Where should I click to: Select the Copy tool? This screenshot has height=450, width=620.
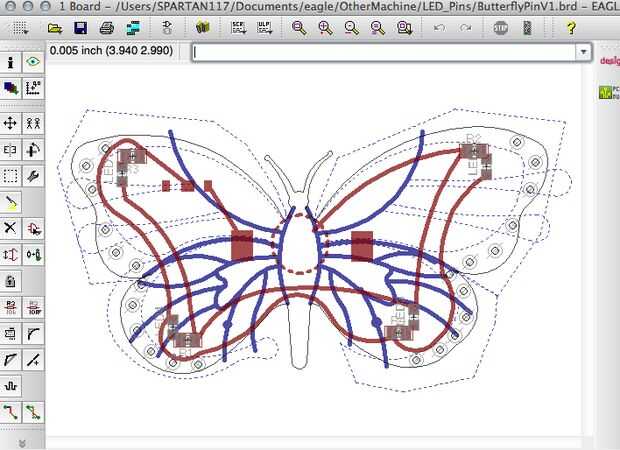[x=33, y=123]
